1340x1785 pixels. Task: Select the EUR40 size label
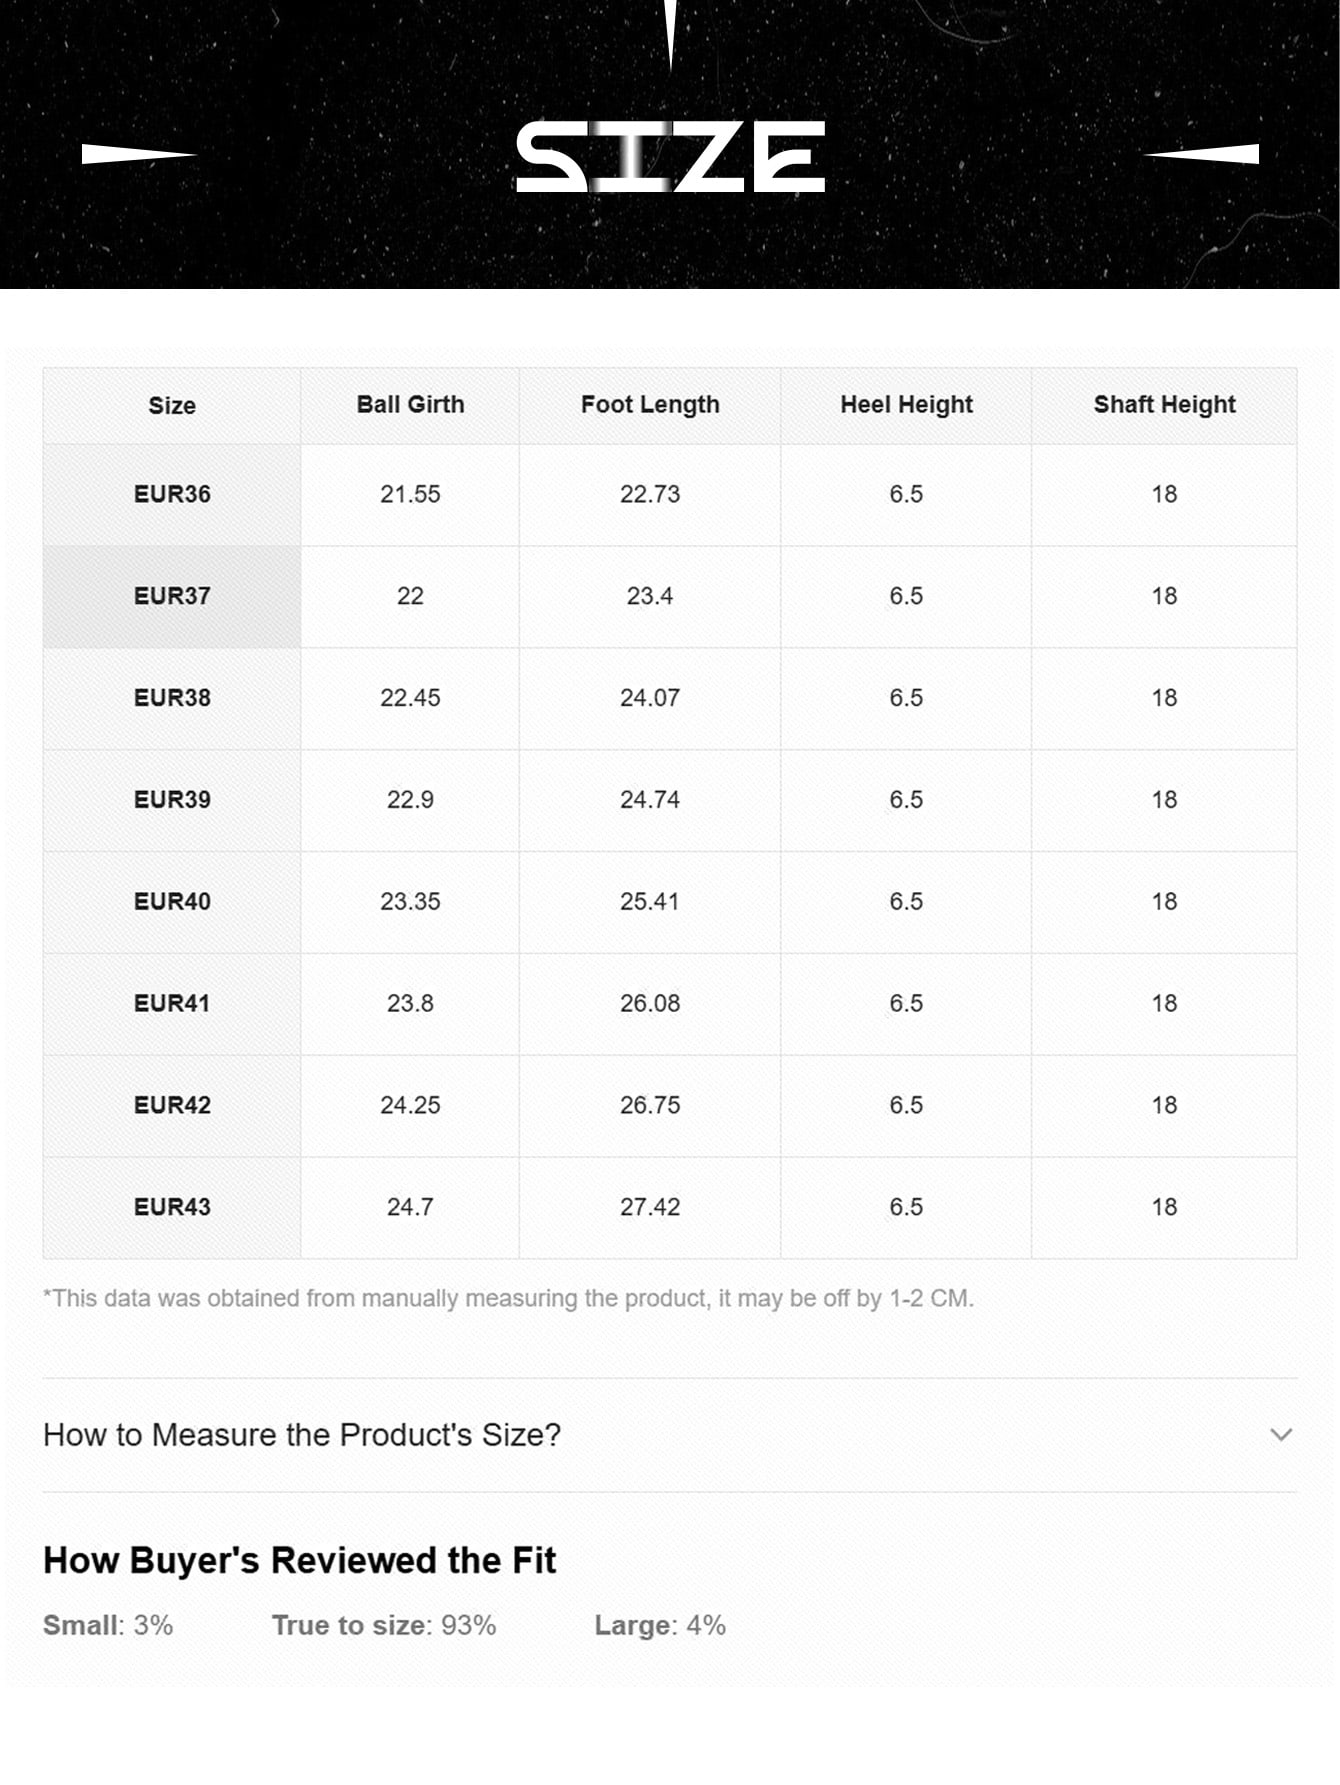172,902
